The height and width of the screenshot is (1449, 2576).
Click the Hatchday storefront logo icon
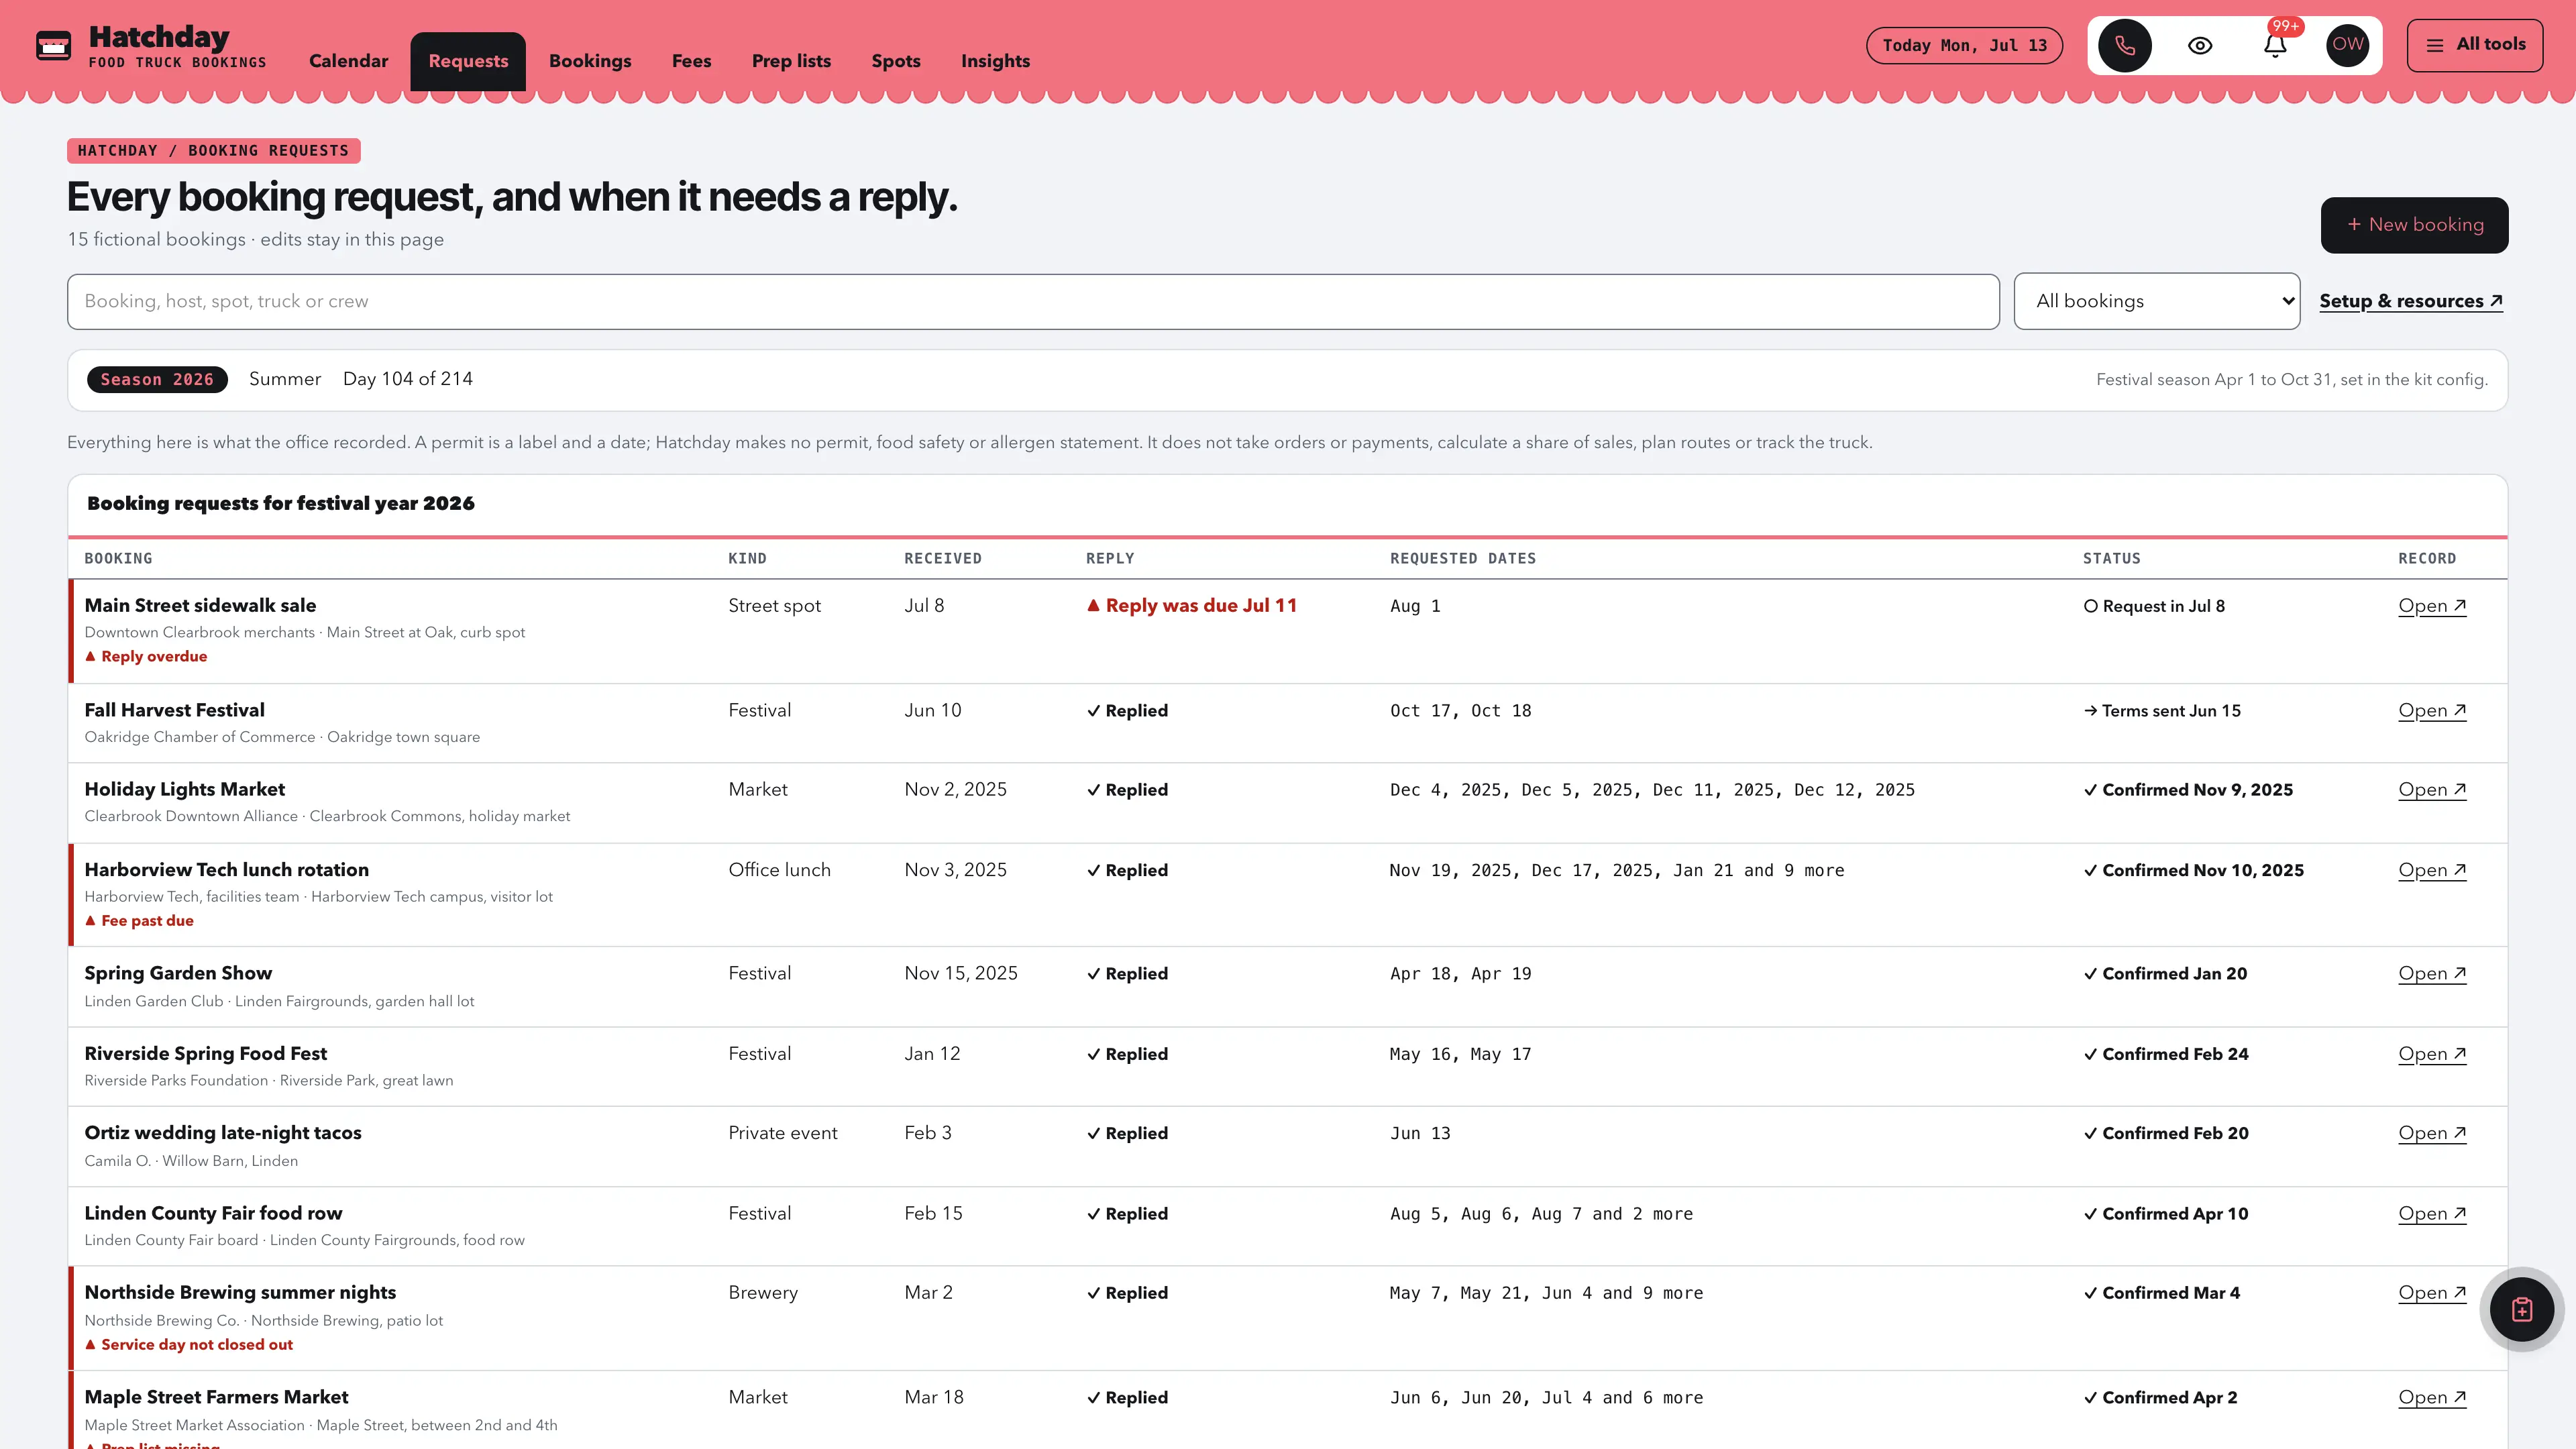tap(53, 46)
